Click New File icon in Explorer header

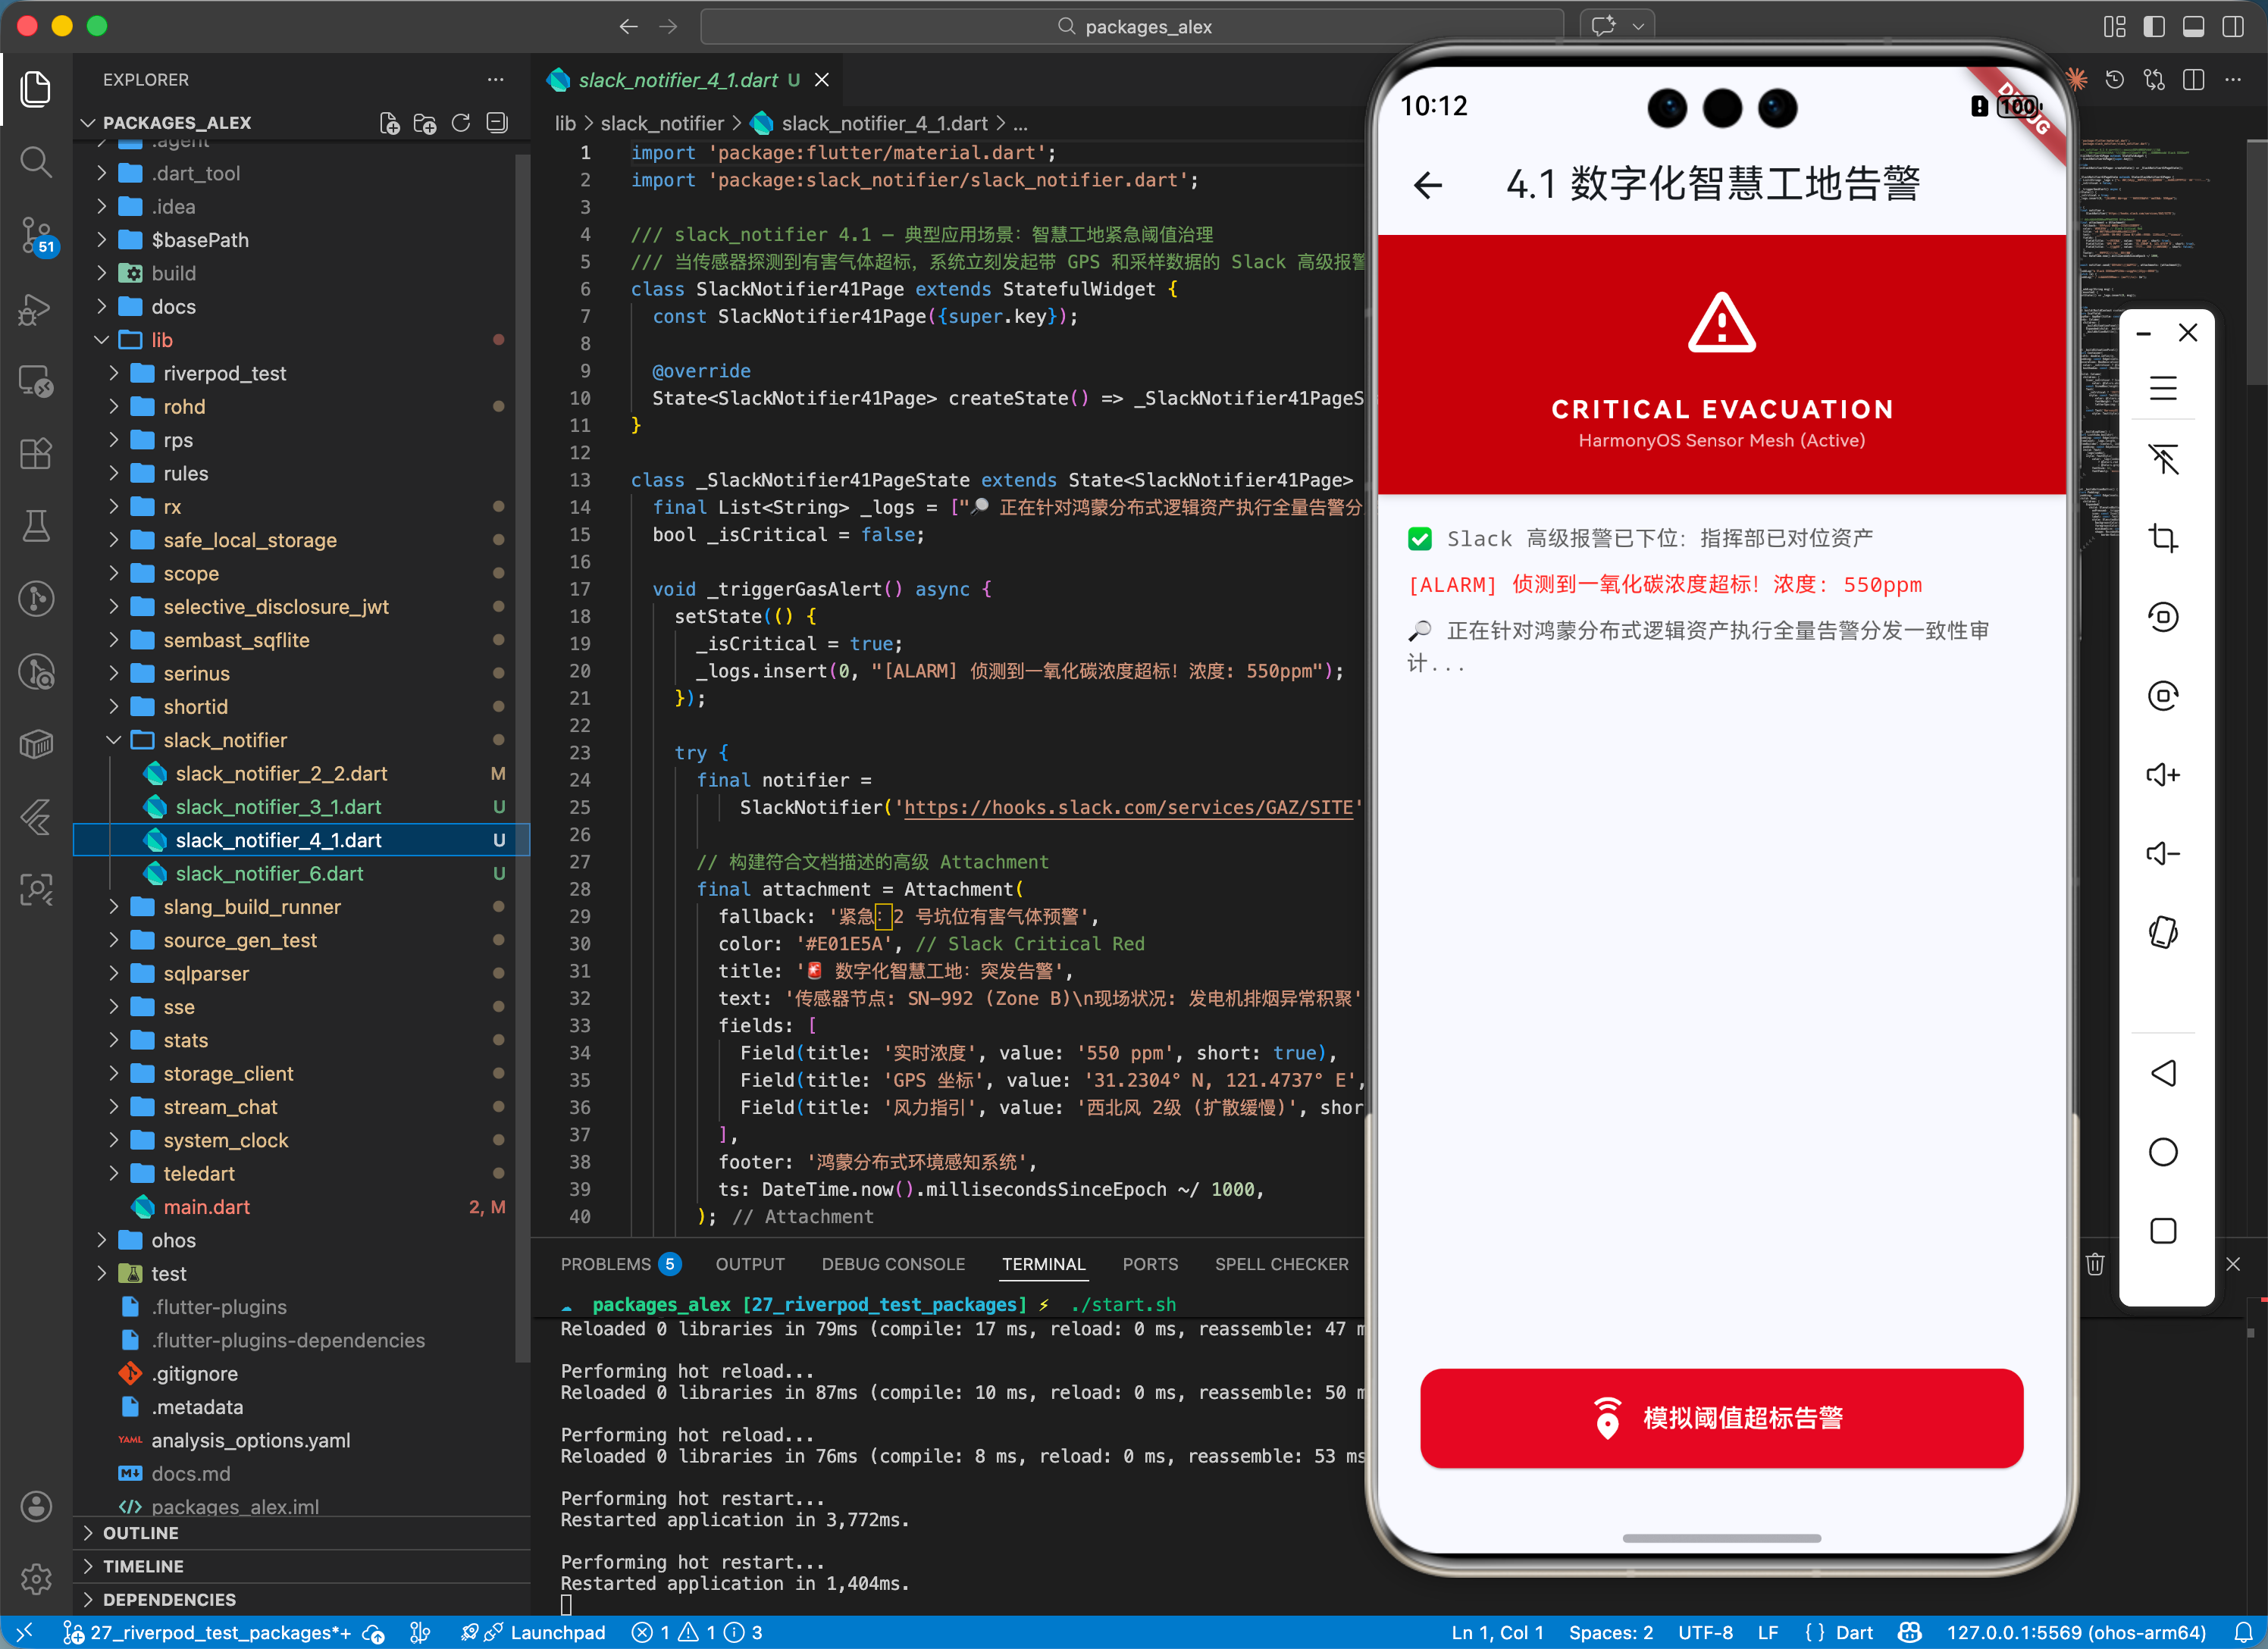389,123
